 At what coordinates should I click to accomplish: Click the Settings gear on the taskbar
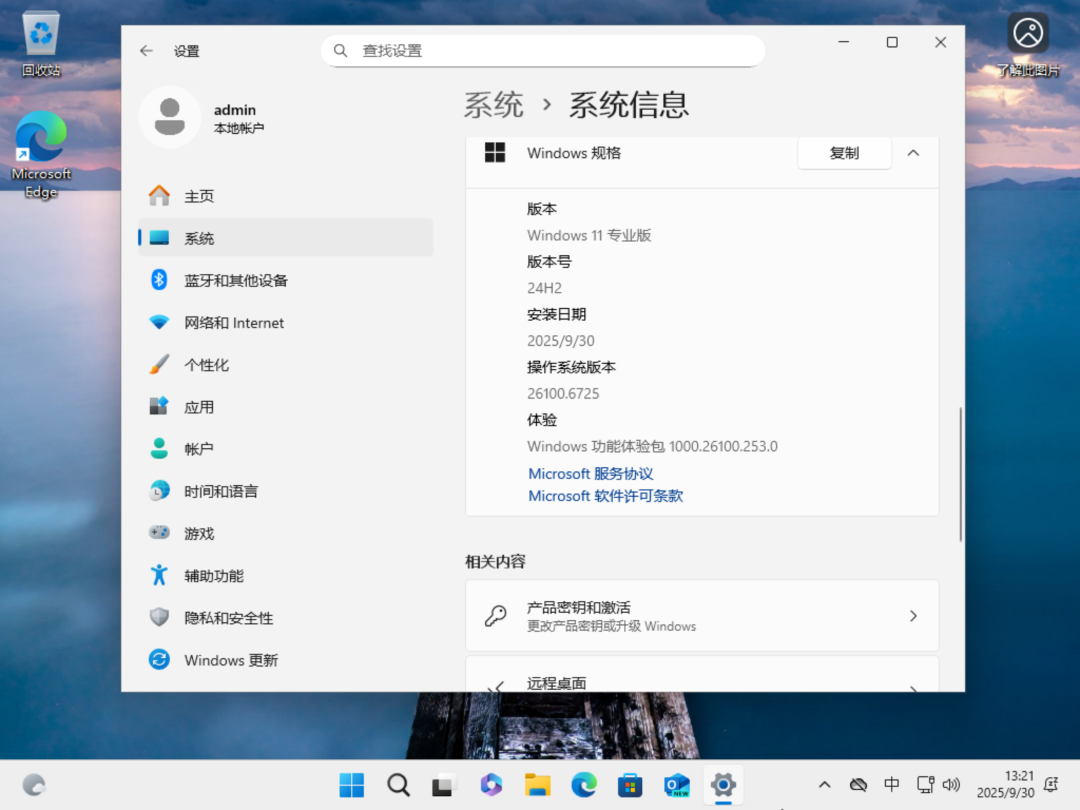tap(723, 785)
